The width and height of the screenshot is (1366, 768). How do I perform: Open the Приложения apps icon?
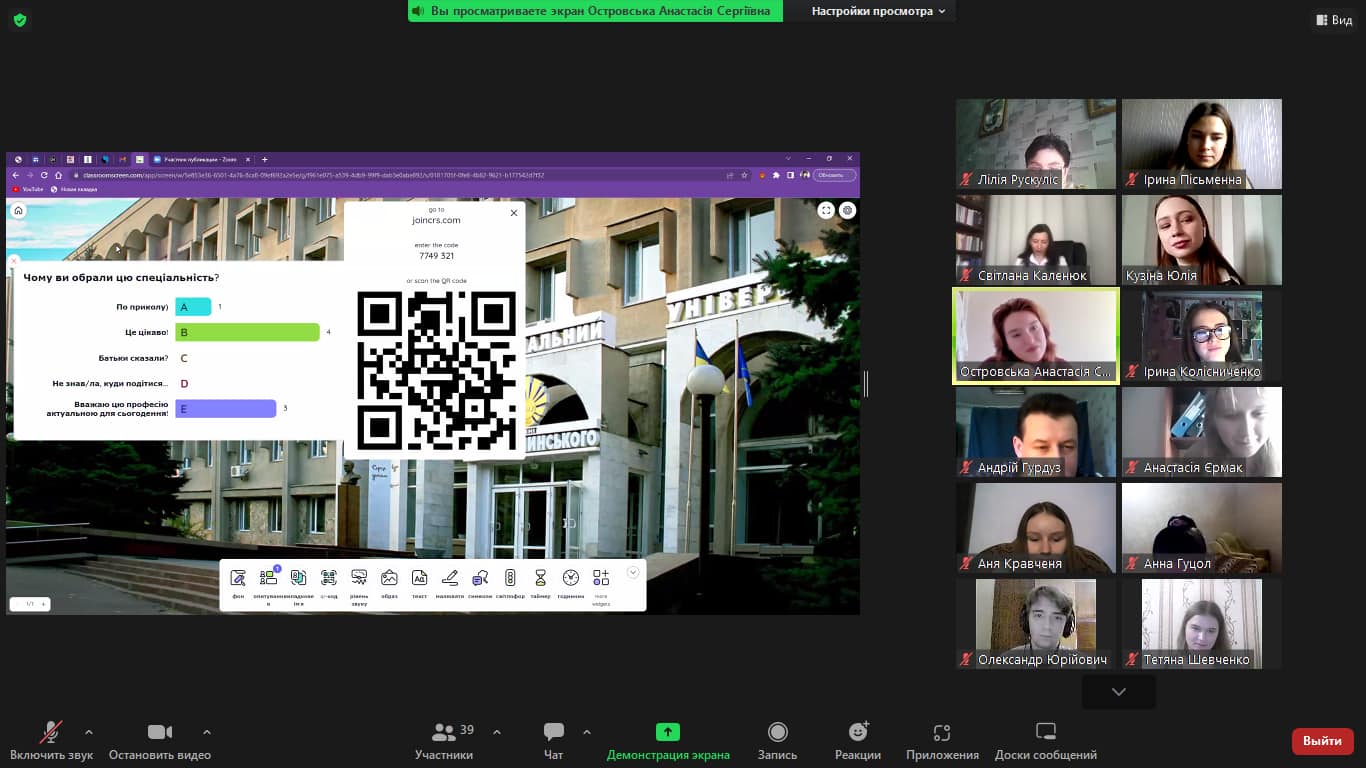pos(941,732)
